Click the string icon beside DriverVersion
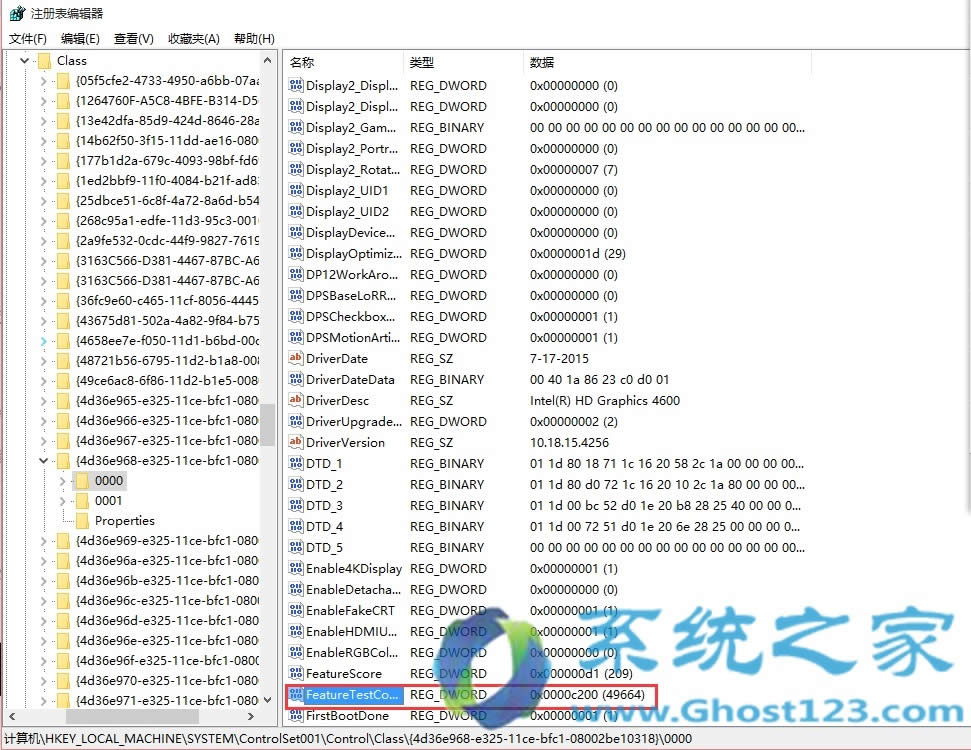 [295, 442]
